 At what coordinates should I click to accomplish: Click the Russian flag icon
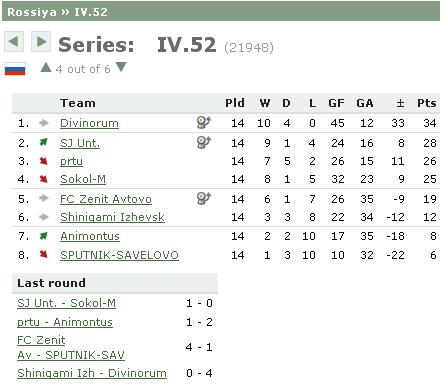(x=15, y=69)
